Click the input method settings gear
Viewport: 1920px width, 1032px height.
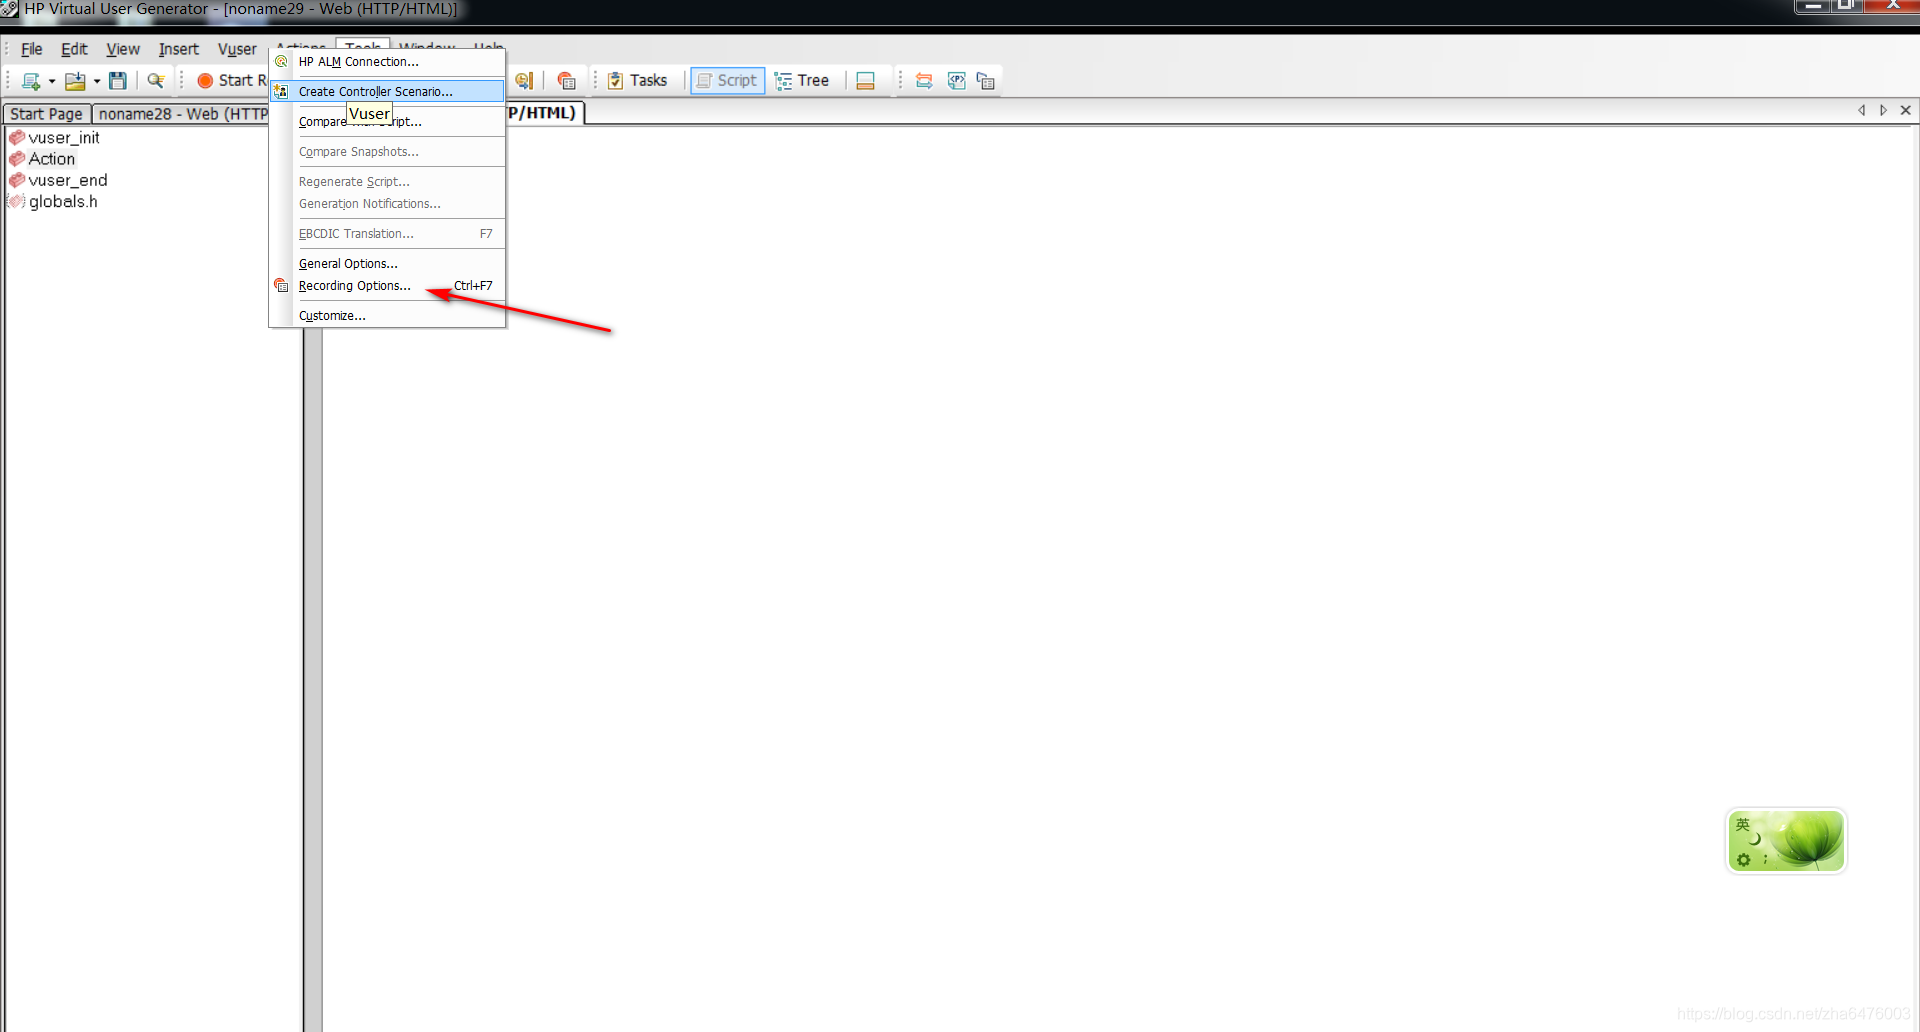tap(1744, 860)
